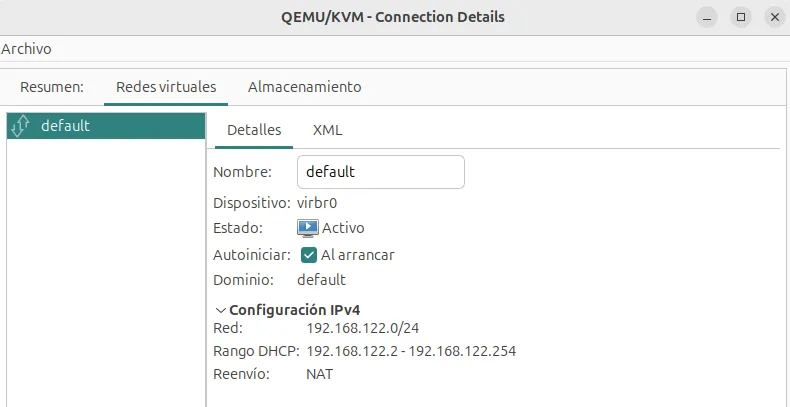Select the default network name in the list
This screenshot has height=407, width=790.
(x=66, y=126)
